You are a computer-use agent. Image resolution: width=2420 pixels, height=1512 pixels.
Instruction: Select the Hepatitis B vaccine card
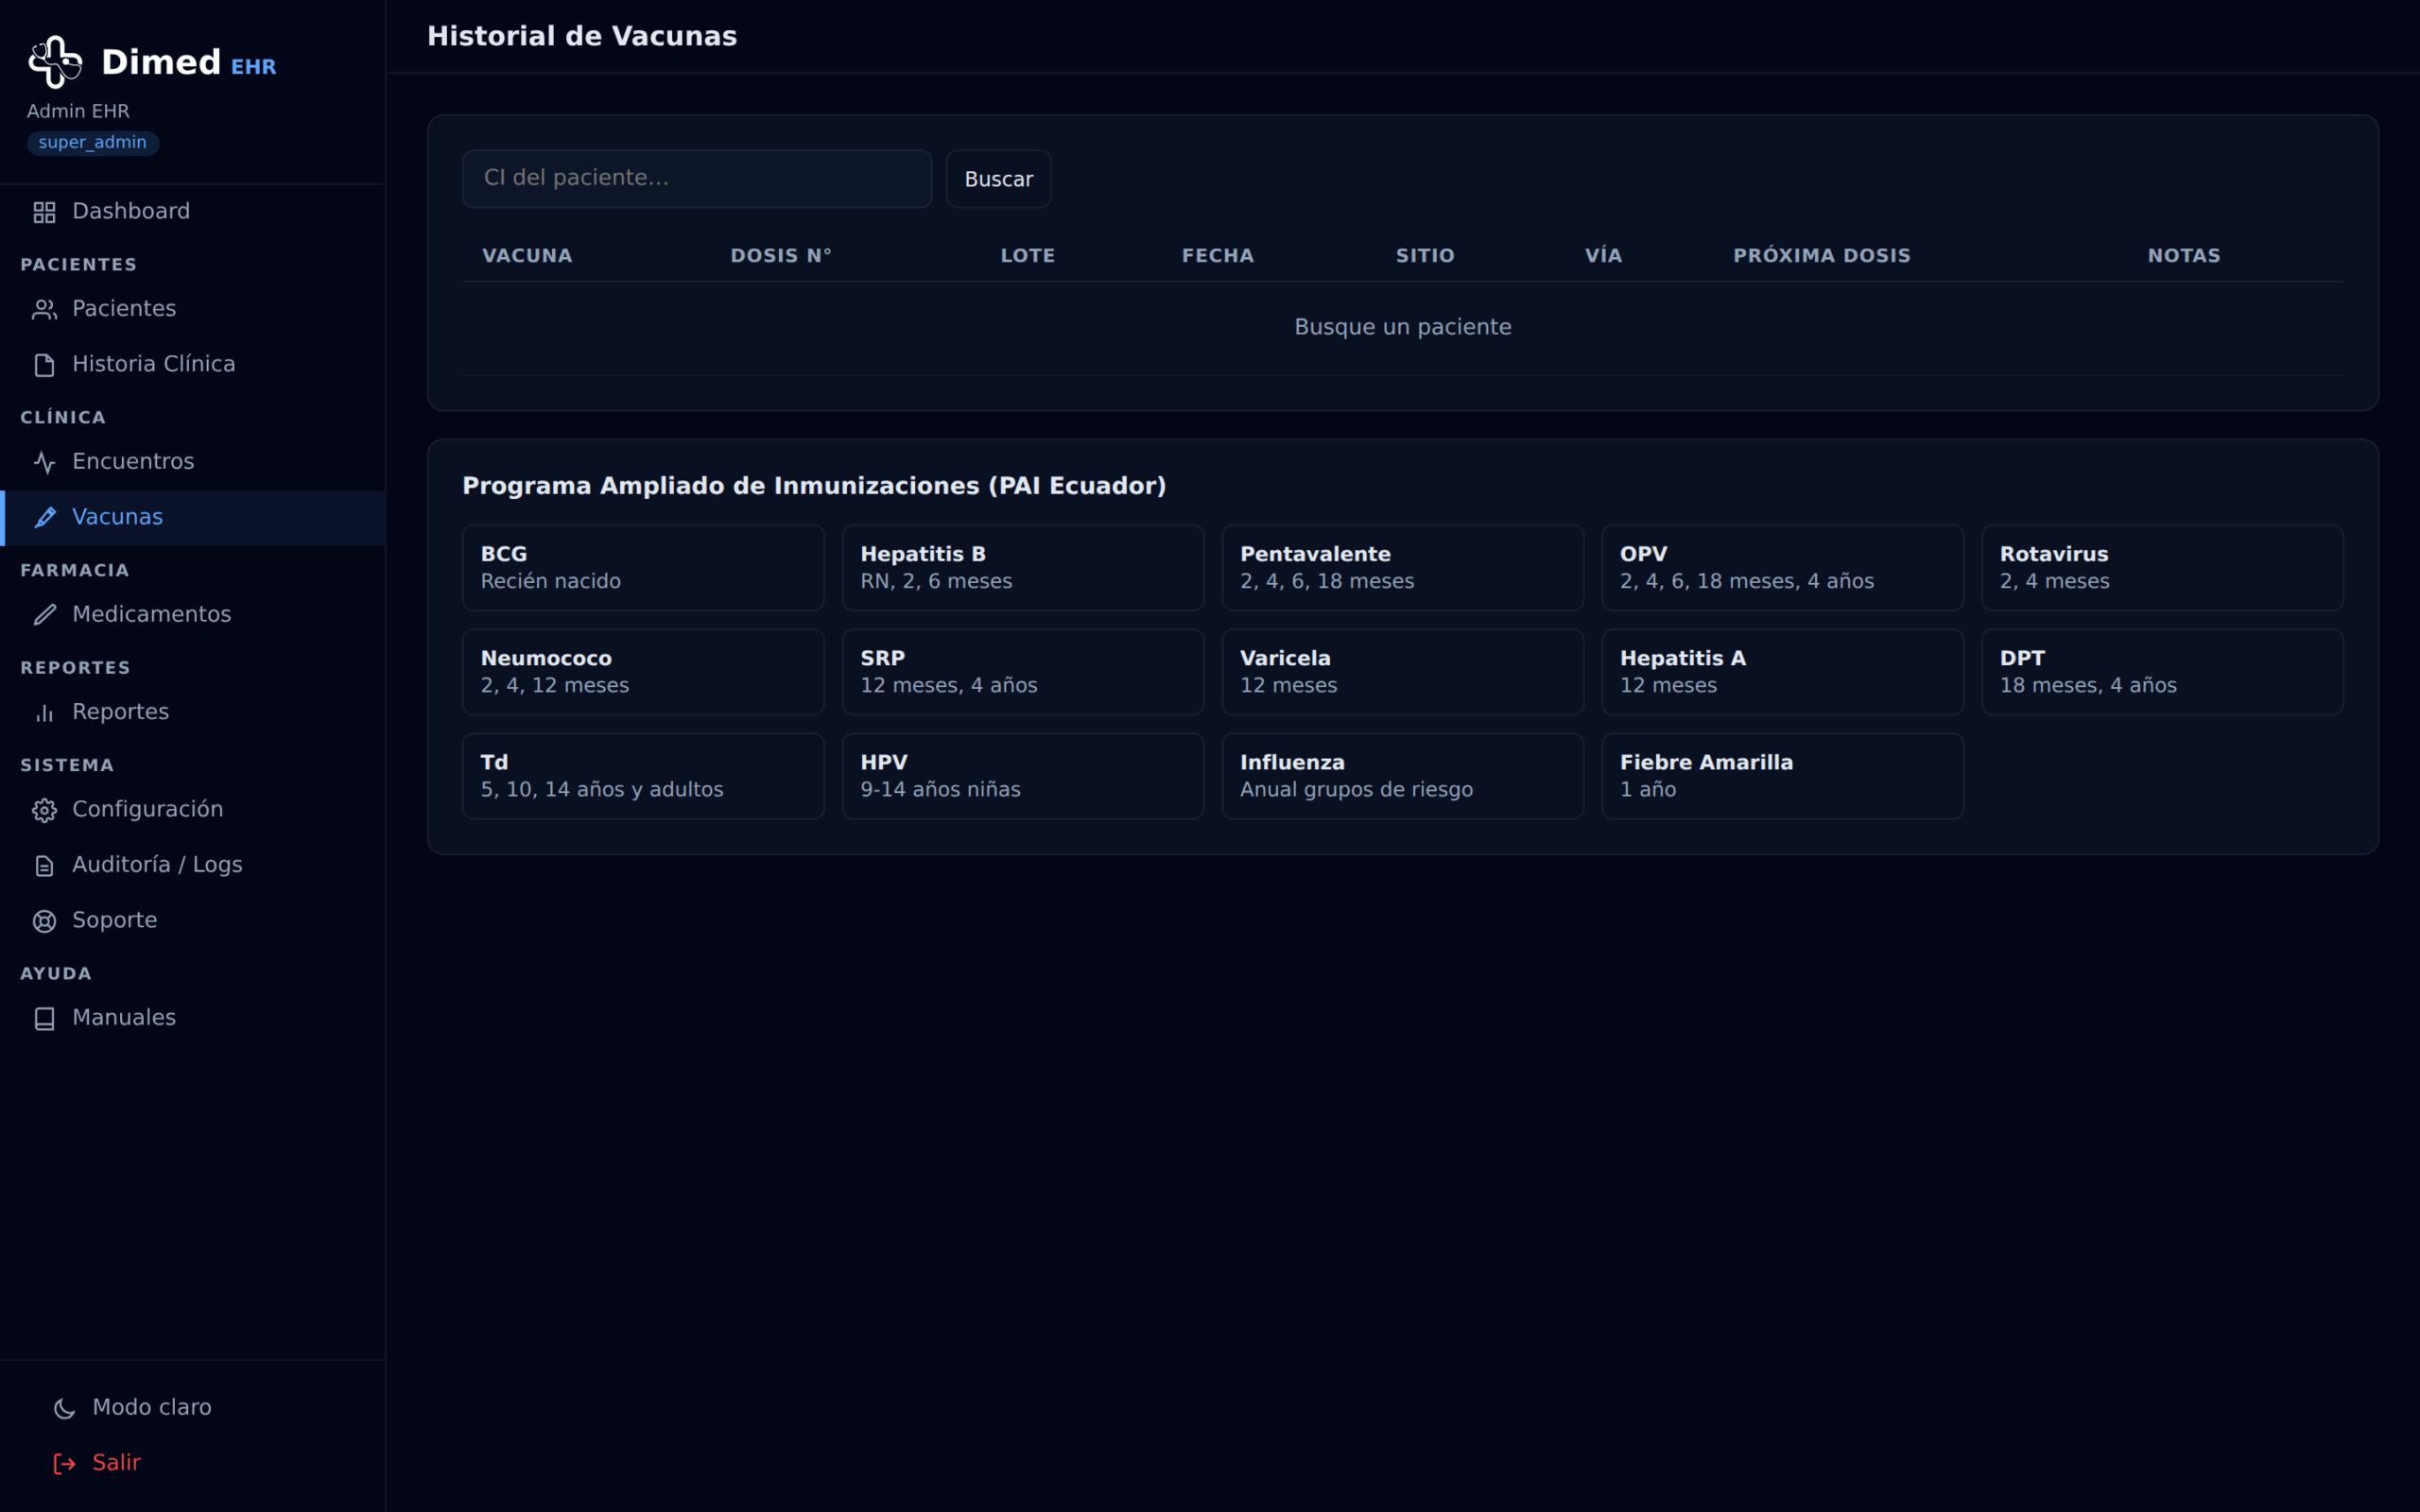1023,568
